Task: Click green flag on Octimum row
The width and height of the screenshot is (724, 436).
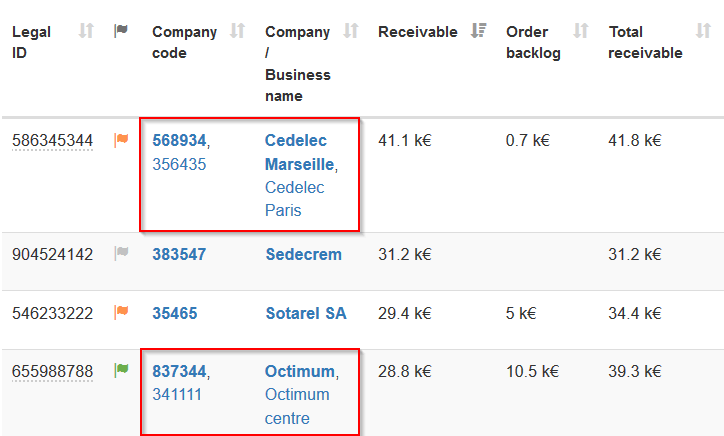Action: (121, 371)
